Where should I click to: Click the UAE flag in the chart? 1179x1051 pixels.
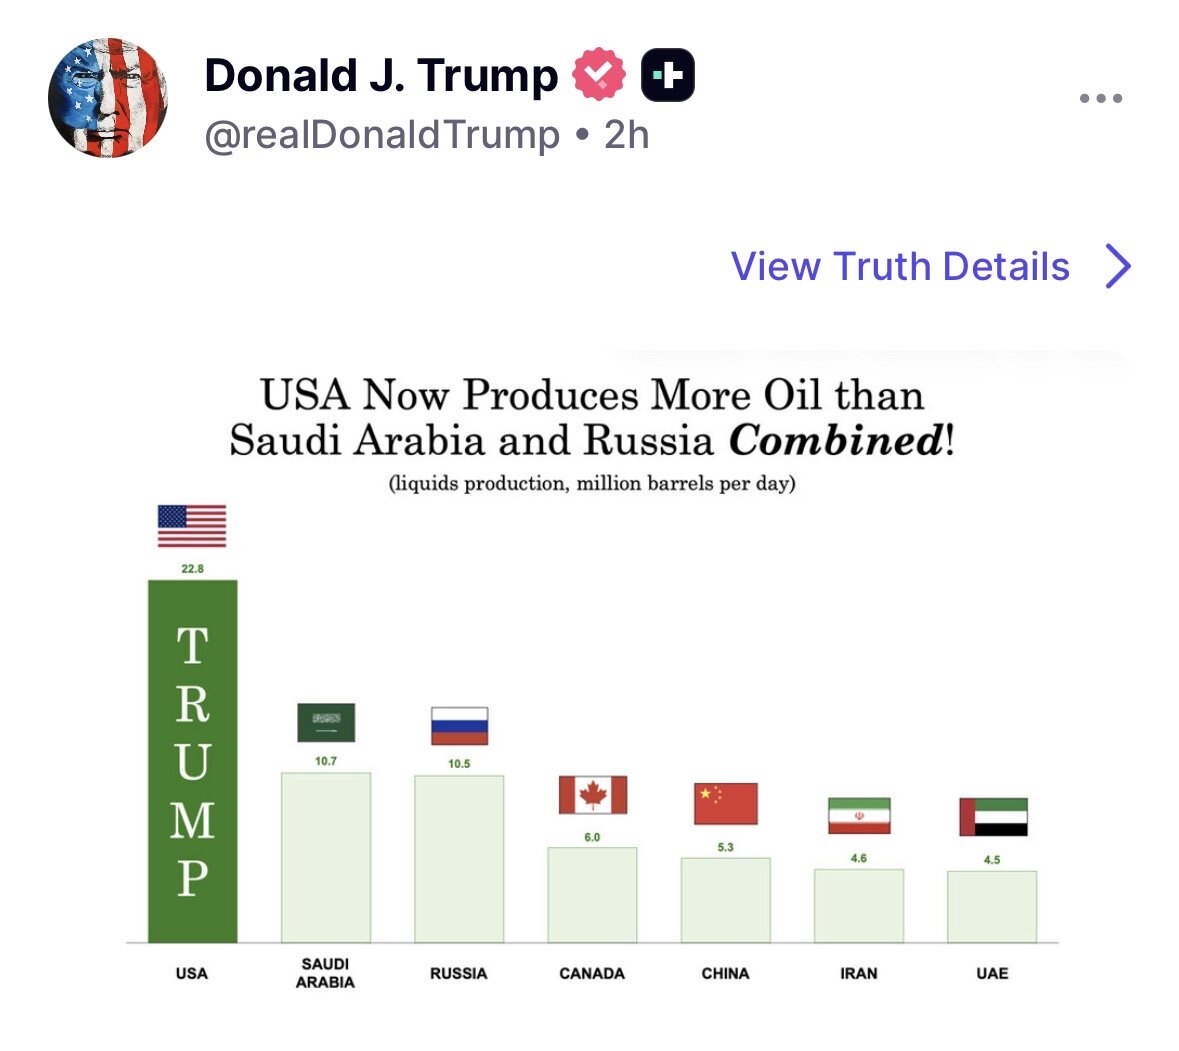click(x=992, y=817)
